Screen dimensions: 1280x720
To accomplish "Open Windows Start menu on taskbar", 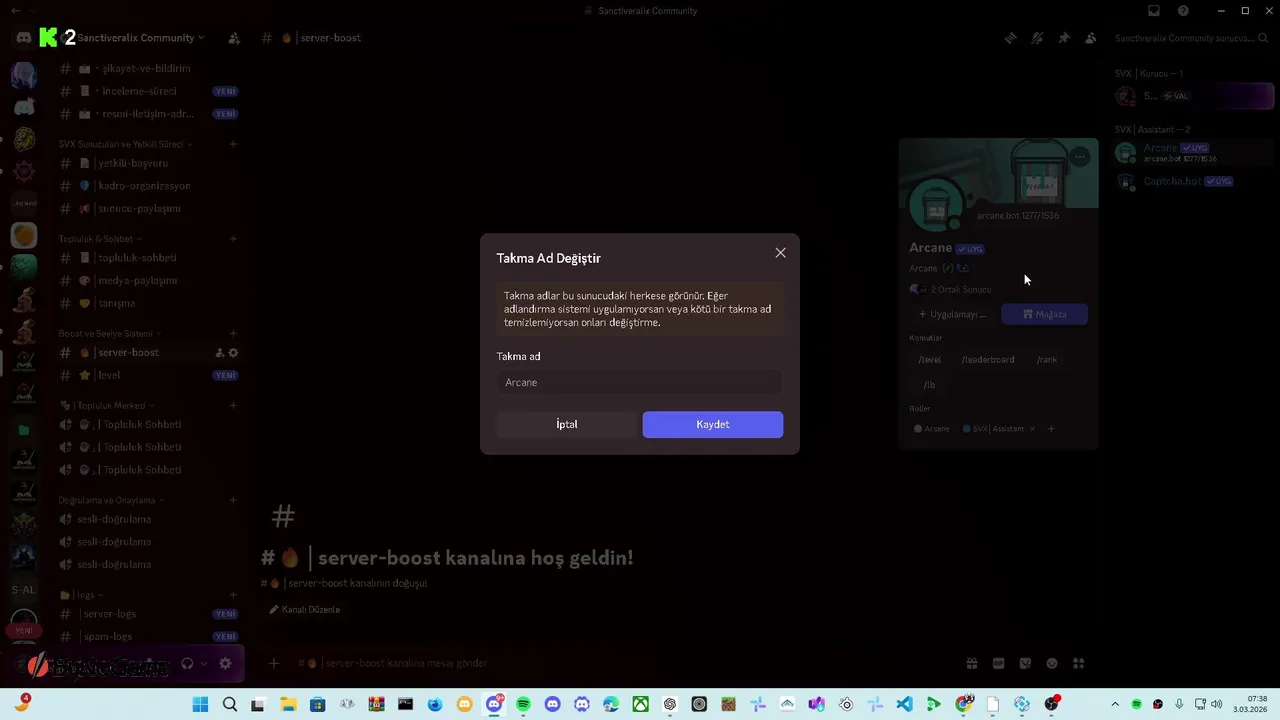I will 200,704.
